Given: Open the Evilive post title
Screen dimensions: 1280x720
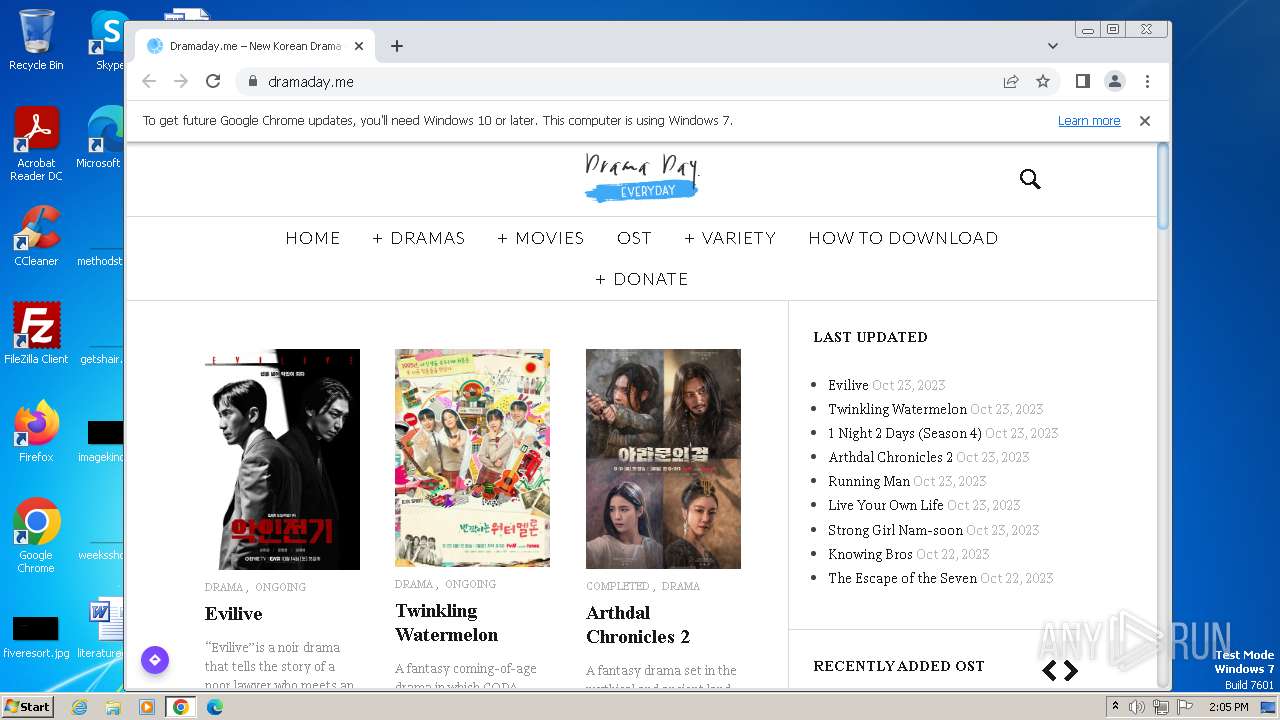Looking at the screenshot, I should (233, 614).
